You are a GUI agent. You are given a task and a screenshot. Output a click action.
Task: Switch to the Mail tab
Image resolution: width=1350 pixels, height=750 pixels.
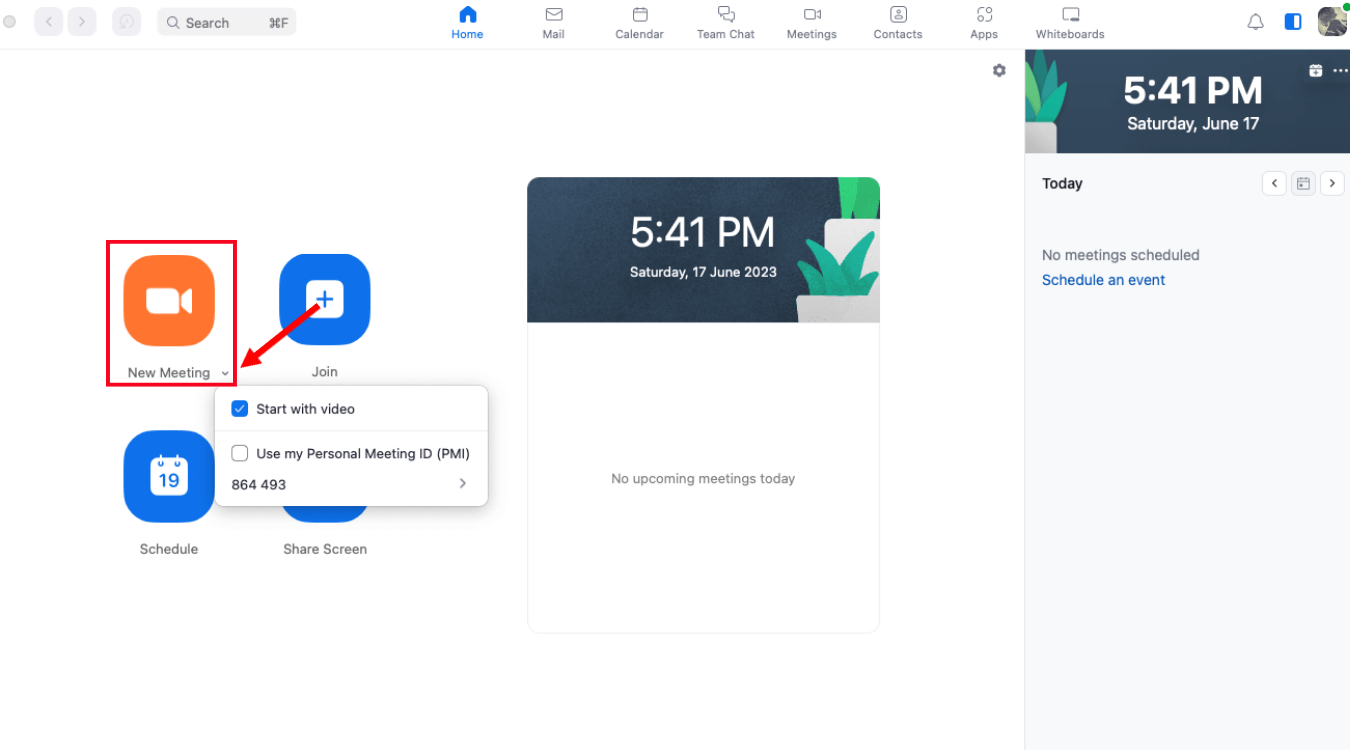coord(553,23)
